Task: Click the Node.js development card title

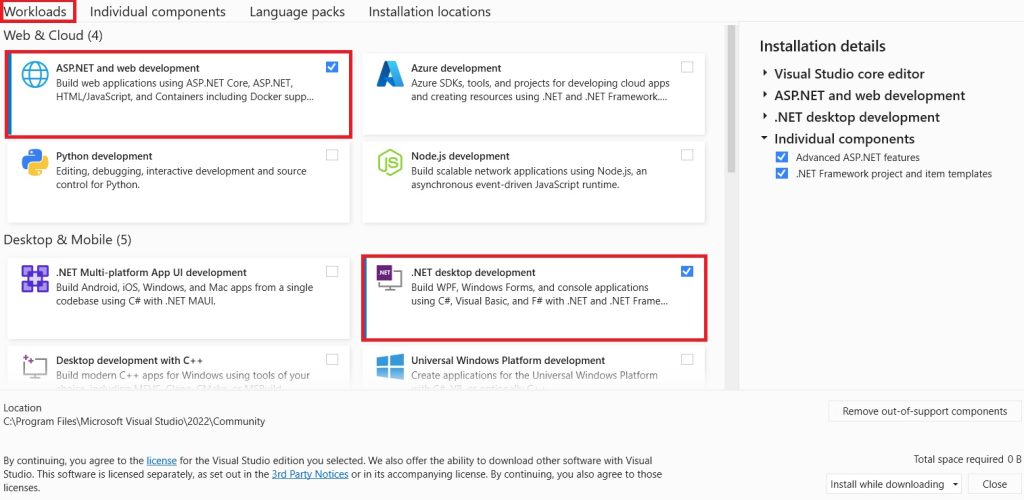Action: click(460, 157)
